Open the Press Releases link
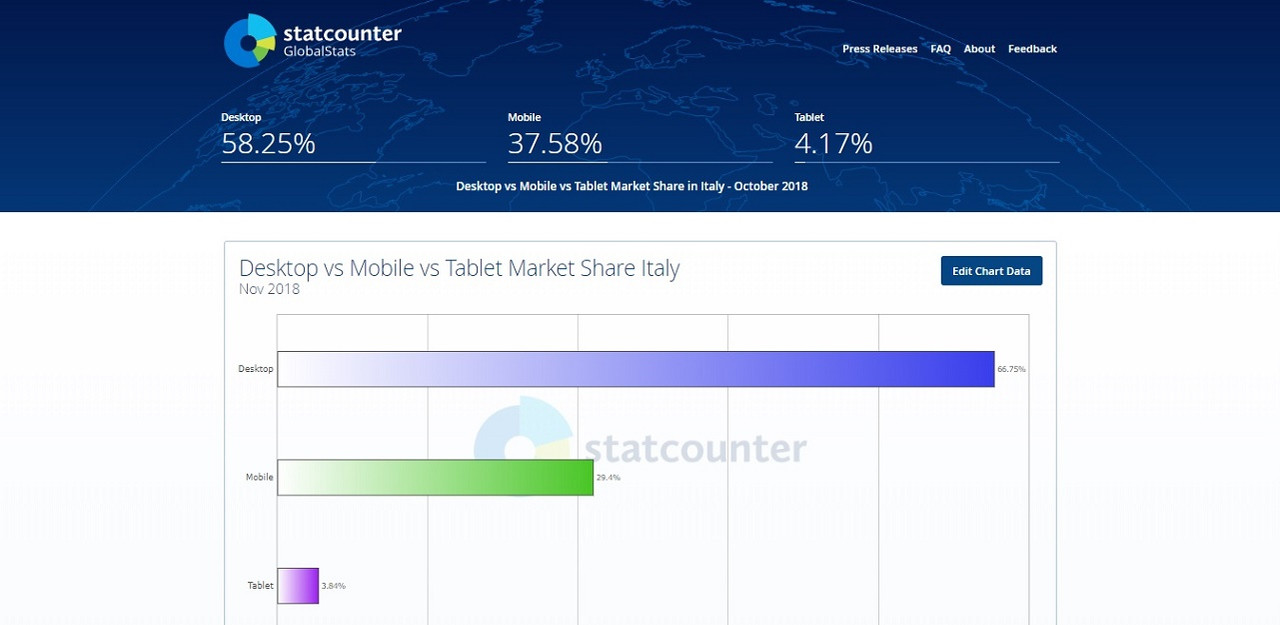Image resolution: width=1280 pixels, height=625 pixels. [879, 49]
